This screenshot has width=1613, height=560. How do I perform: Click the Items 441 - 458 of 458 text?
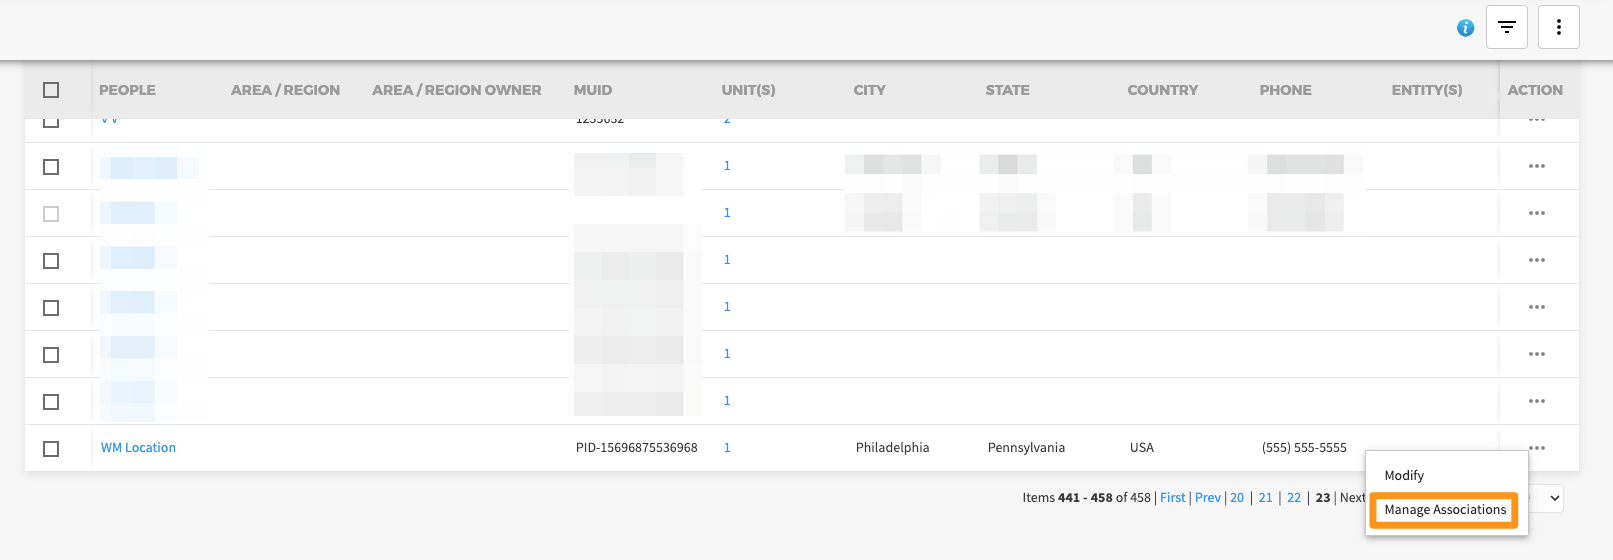point(1086,498)
